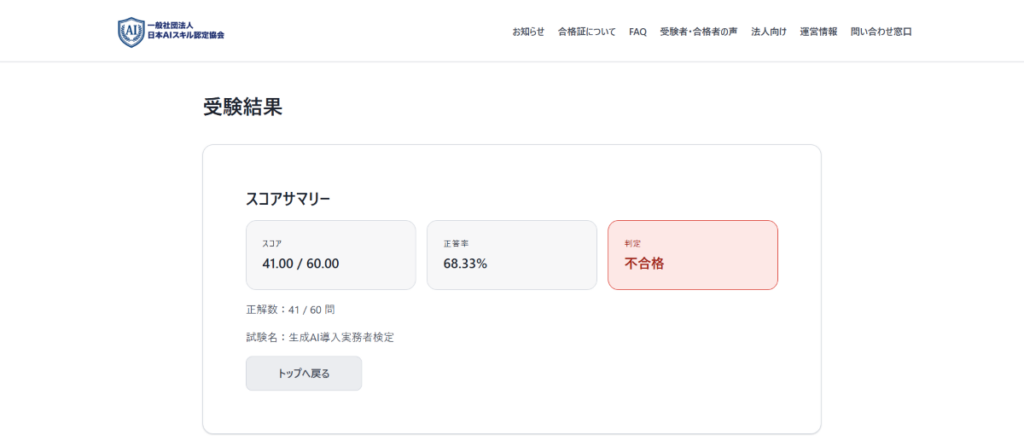Click the 不合格 result text

pos(644,264)
